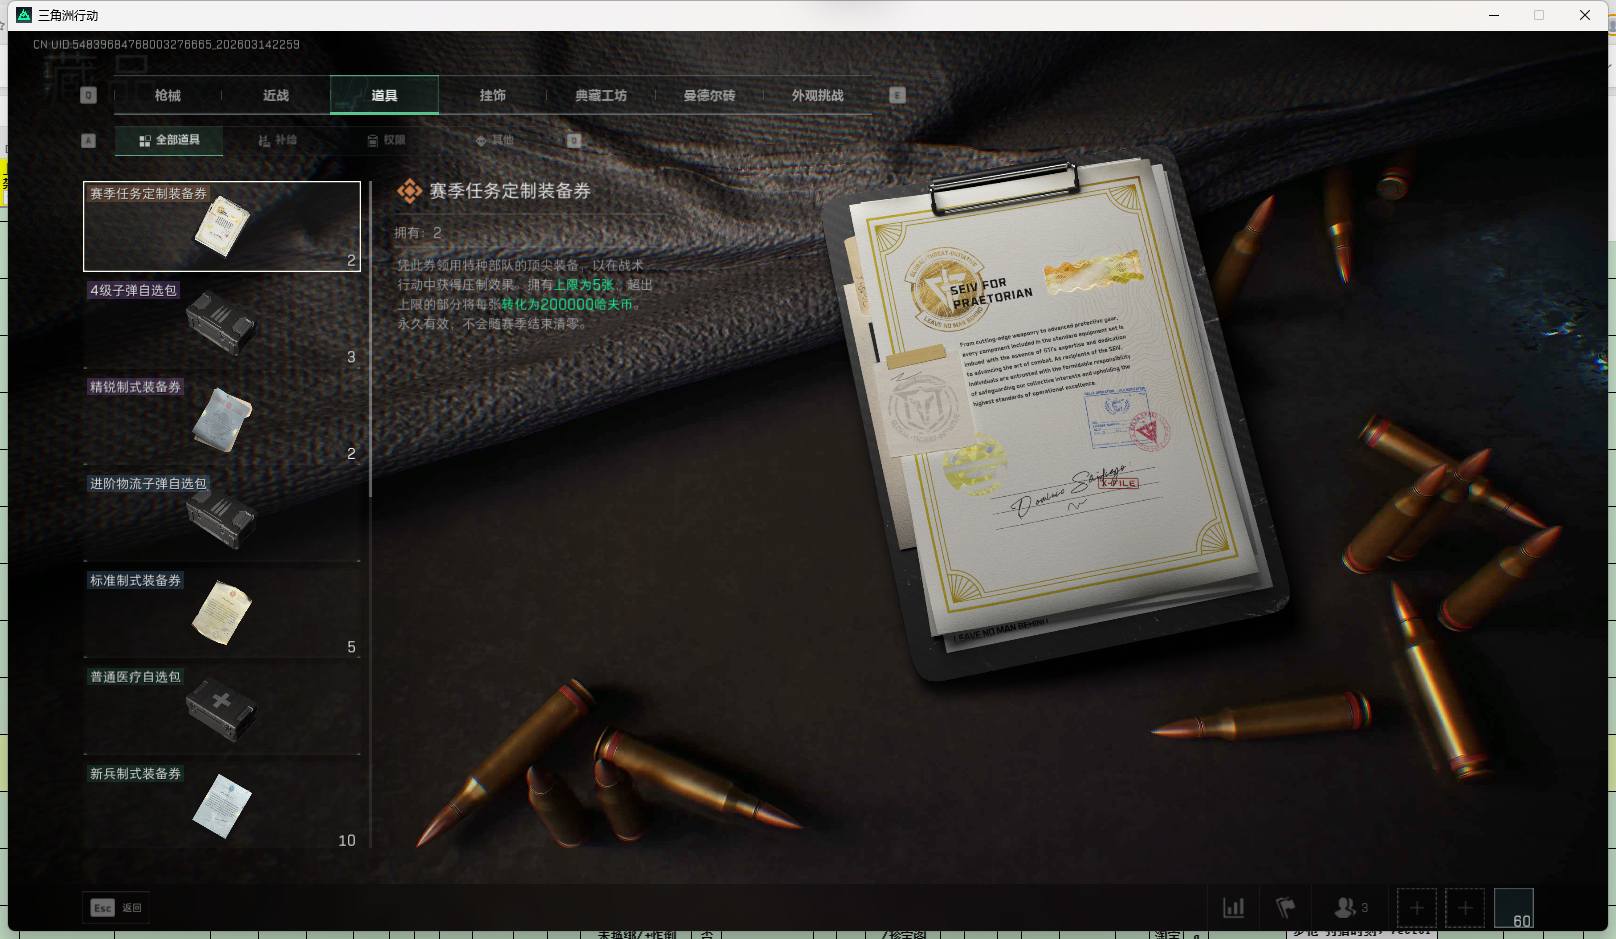Select the 4级子弹自选包 item
The image size is (1616, 939).
coord(222,323)
